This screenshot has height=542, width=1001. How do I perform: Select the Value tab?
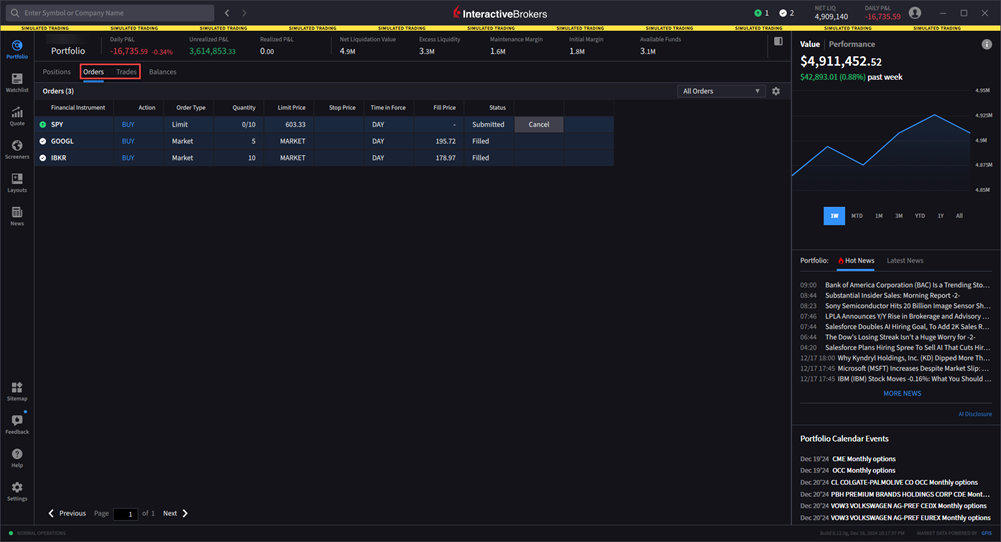[x=809, y=44]
